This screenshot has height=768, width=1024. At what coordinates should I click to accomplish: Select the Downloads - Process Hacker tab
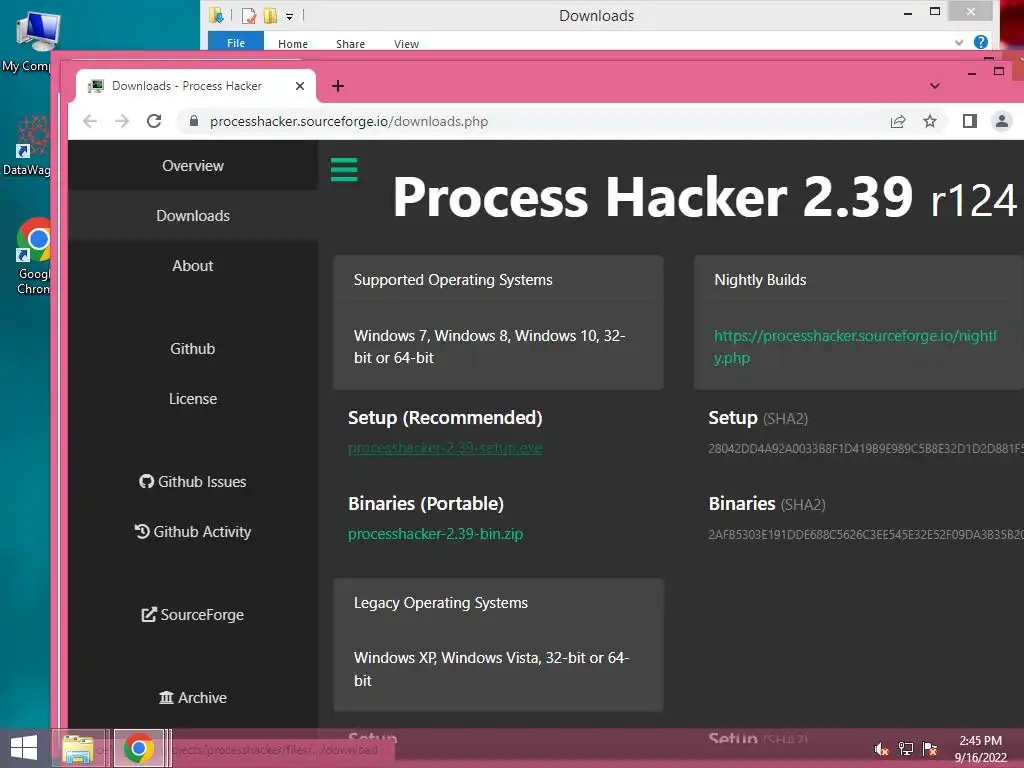point(195,86)
